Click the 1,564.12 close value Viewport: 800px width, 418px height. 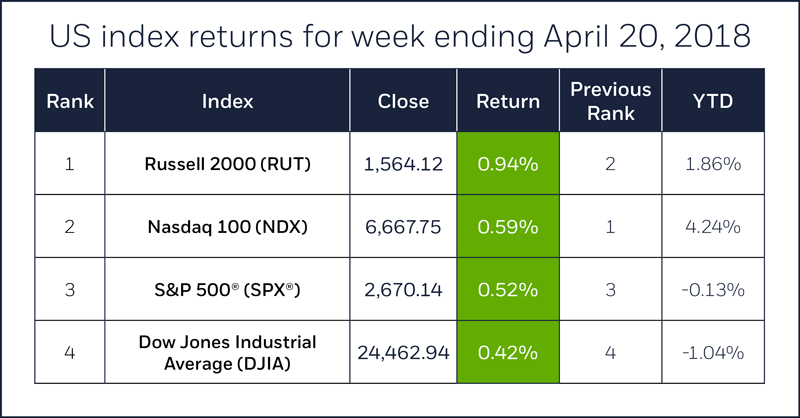coord(403,163)
